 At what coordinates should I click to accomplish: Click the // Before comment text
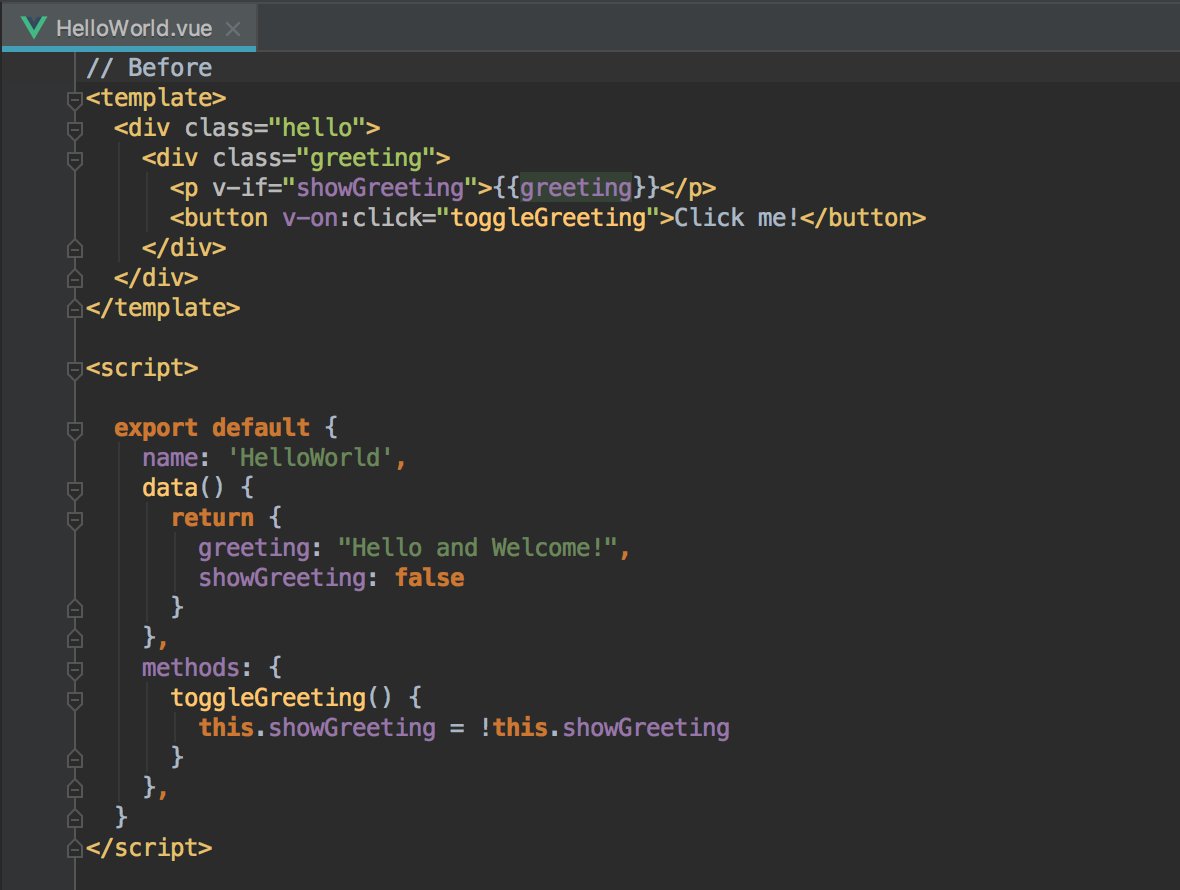[x=149, y=68]
